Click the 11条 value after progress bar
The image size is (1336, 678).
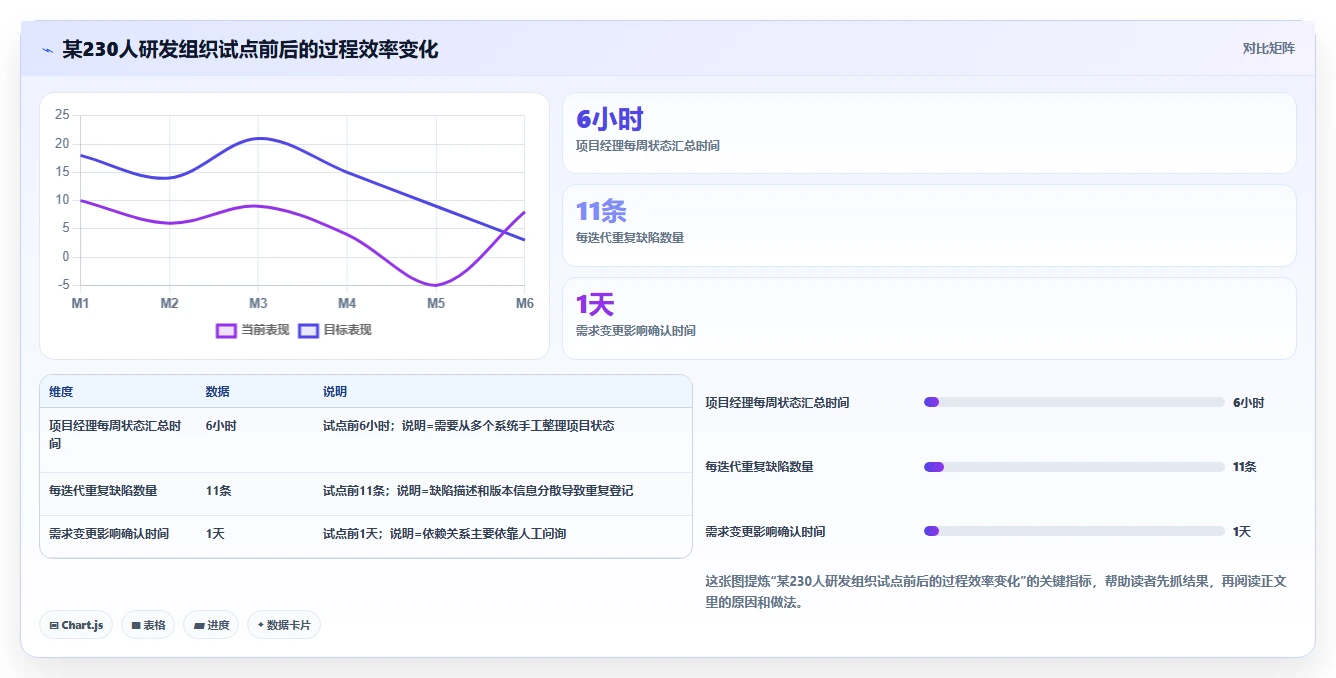click(x=1245, y=467)
